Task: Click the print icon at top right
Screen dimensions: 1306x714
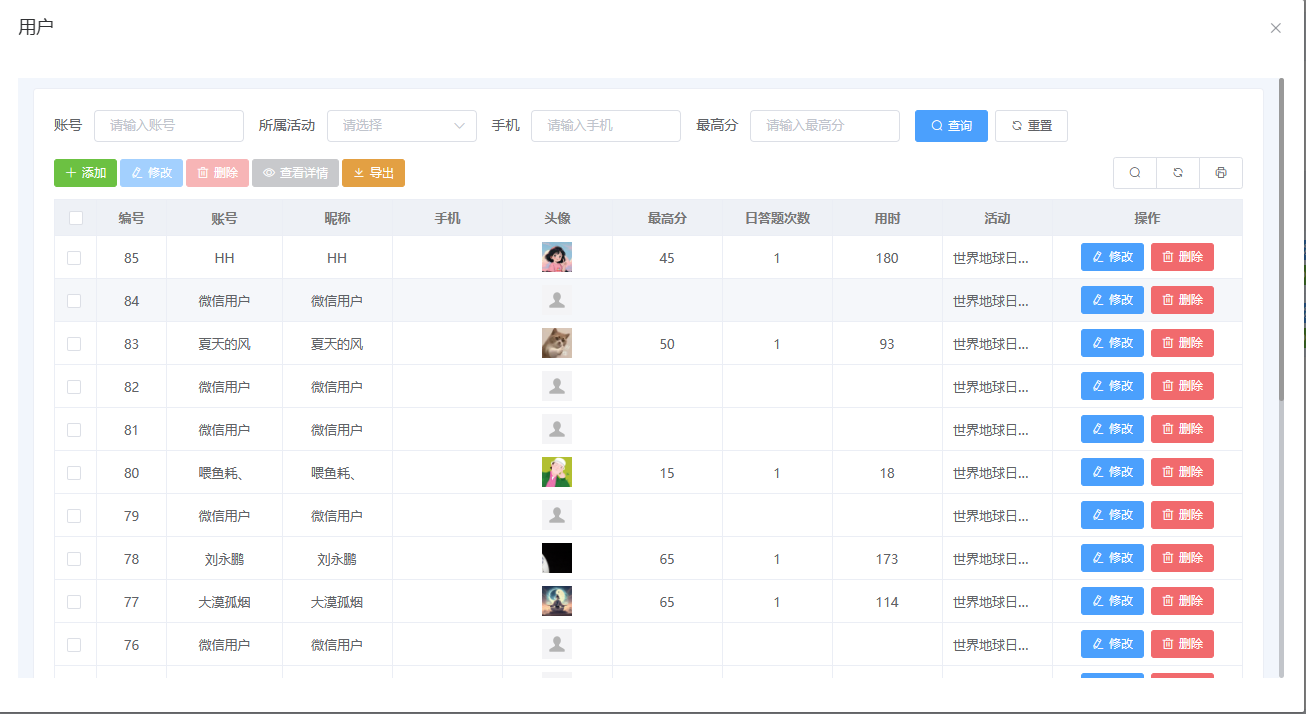Action: (x=1221, y=172)
